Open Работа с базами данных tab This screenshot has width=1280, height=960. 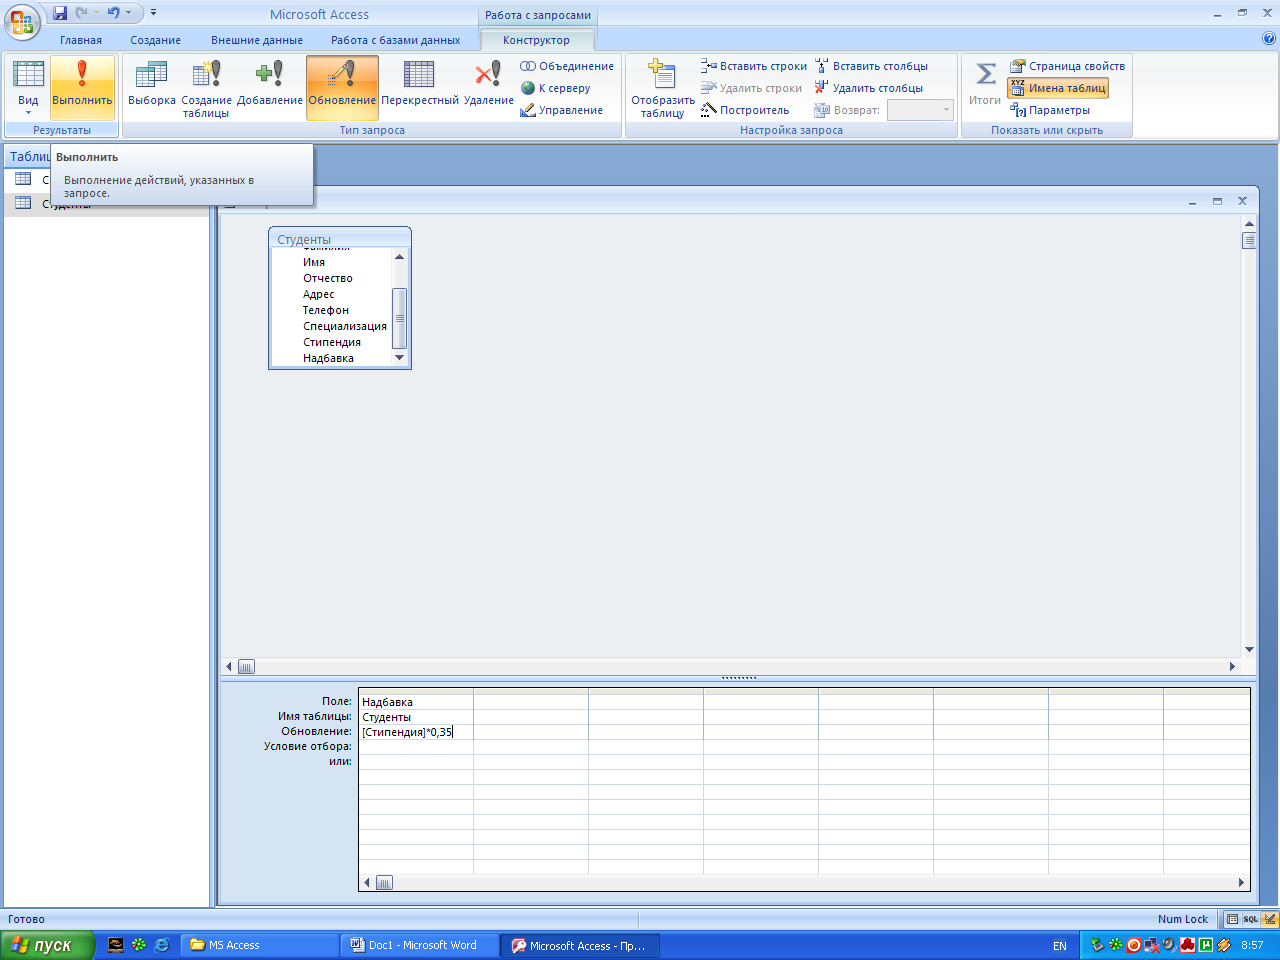coord(396,40)
